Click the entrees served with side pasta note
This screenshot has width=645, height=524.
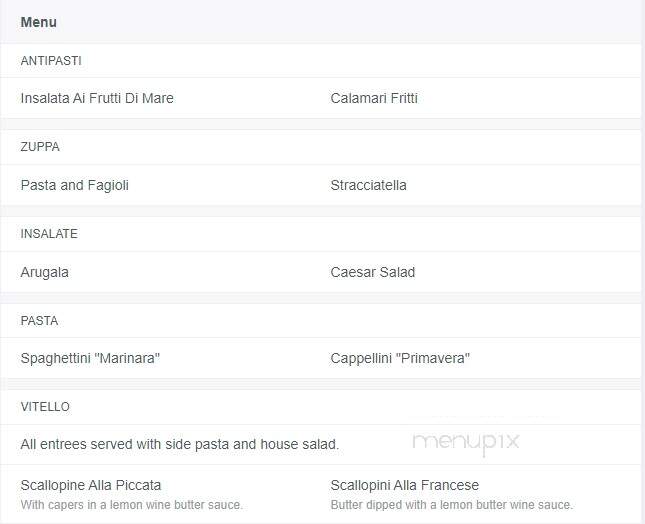click(x=180, y=444)
